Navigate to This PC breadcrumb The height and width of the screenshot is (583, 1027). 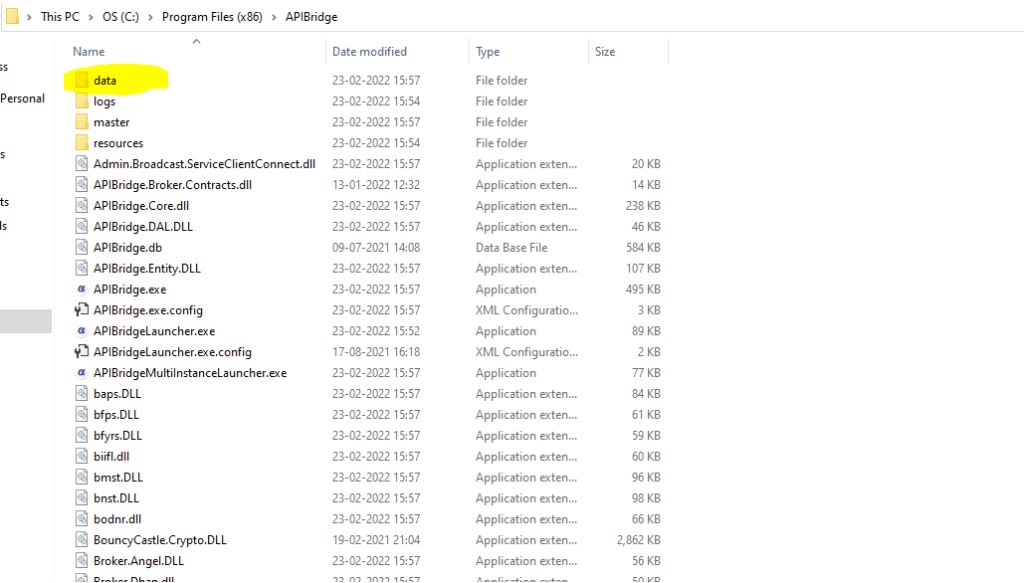coord(60,17)
